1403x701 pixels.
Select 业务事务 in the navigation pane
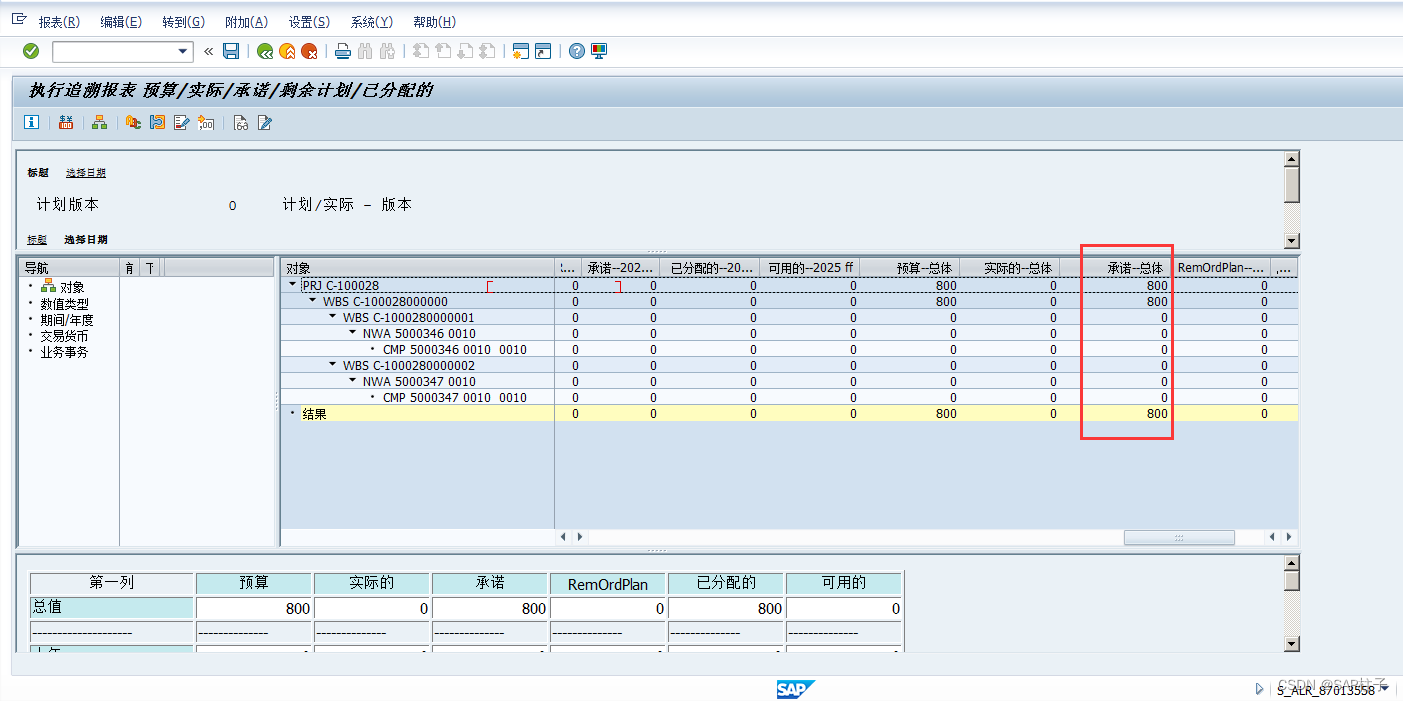(64, 351)
